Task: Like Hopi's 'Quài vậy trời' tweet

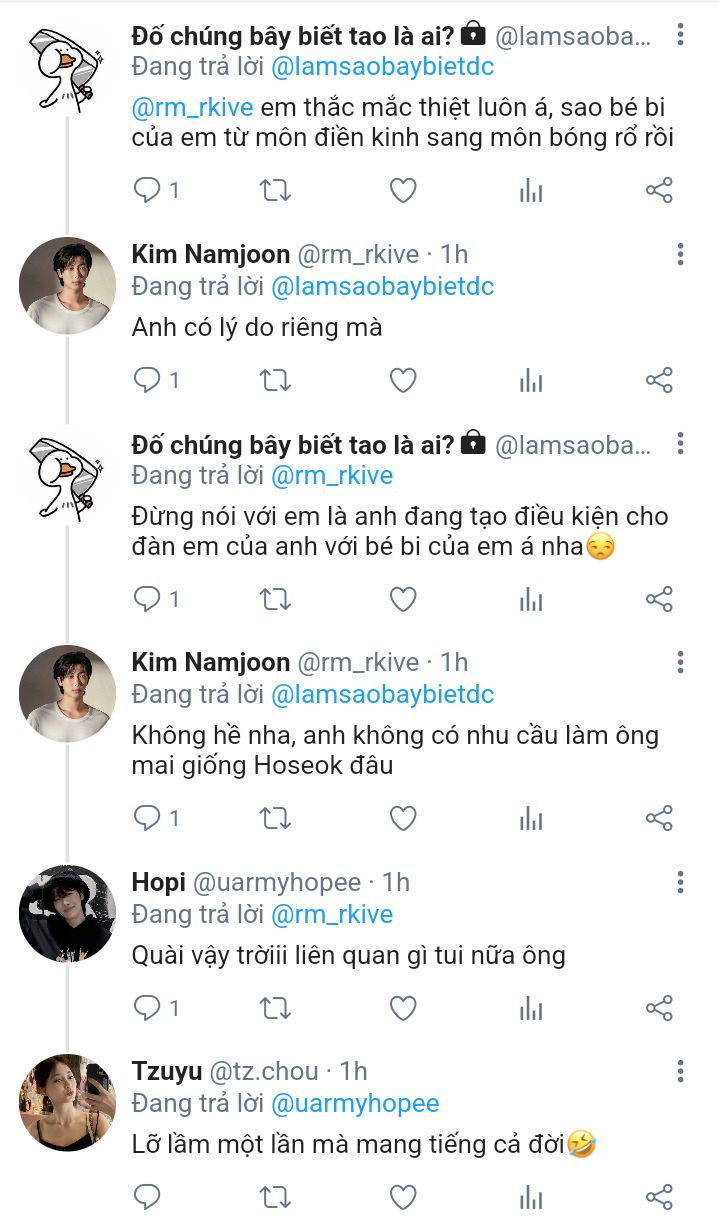Action: 403,1007
